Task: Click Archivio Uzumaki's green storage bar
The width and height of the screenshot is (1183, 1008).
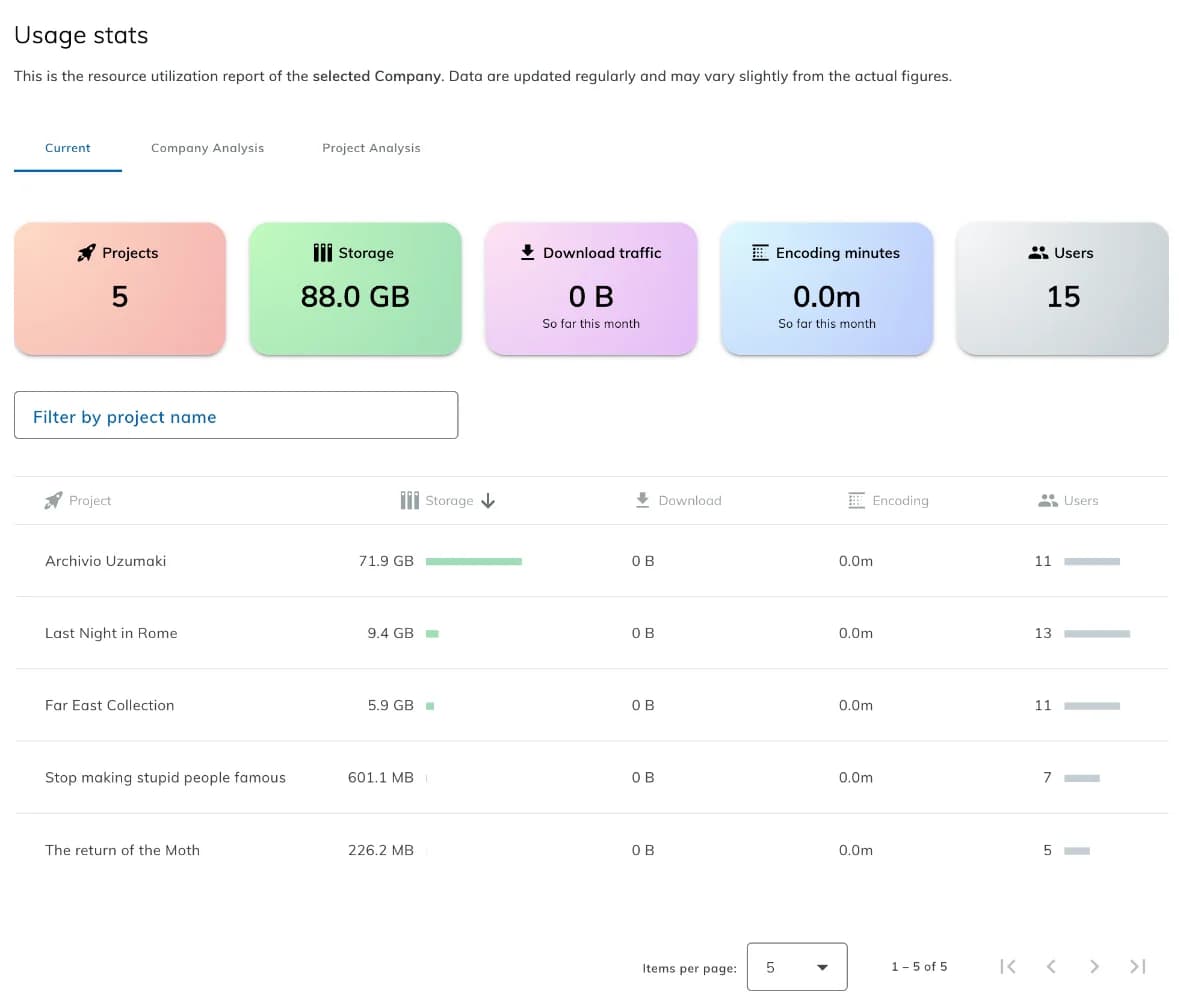Action: click(474, 561)
